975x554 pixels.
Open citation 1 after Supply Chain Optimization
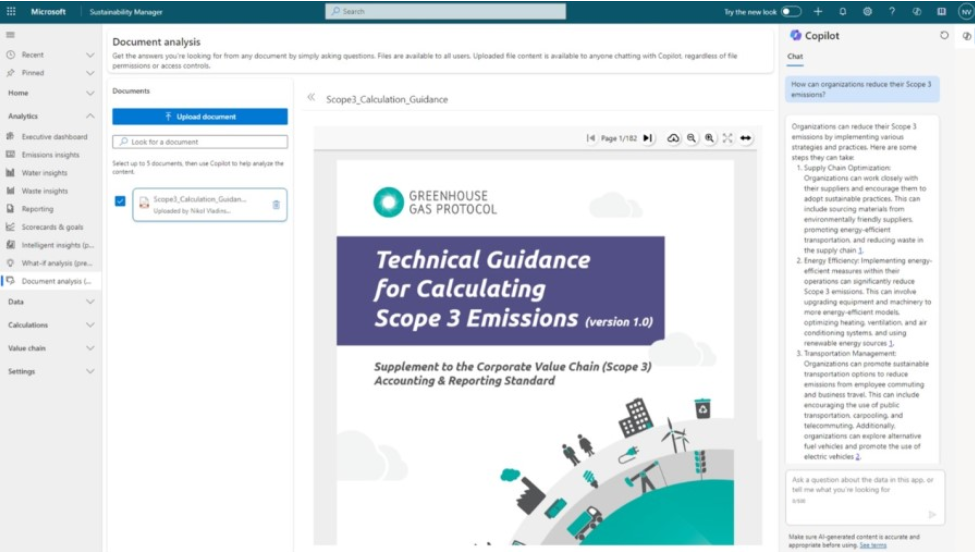point(861,251)
